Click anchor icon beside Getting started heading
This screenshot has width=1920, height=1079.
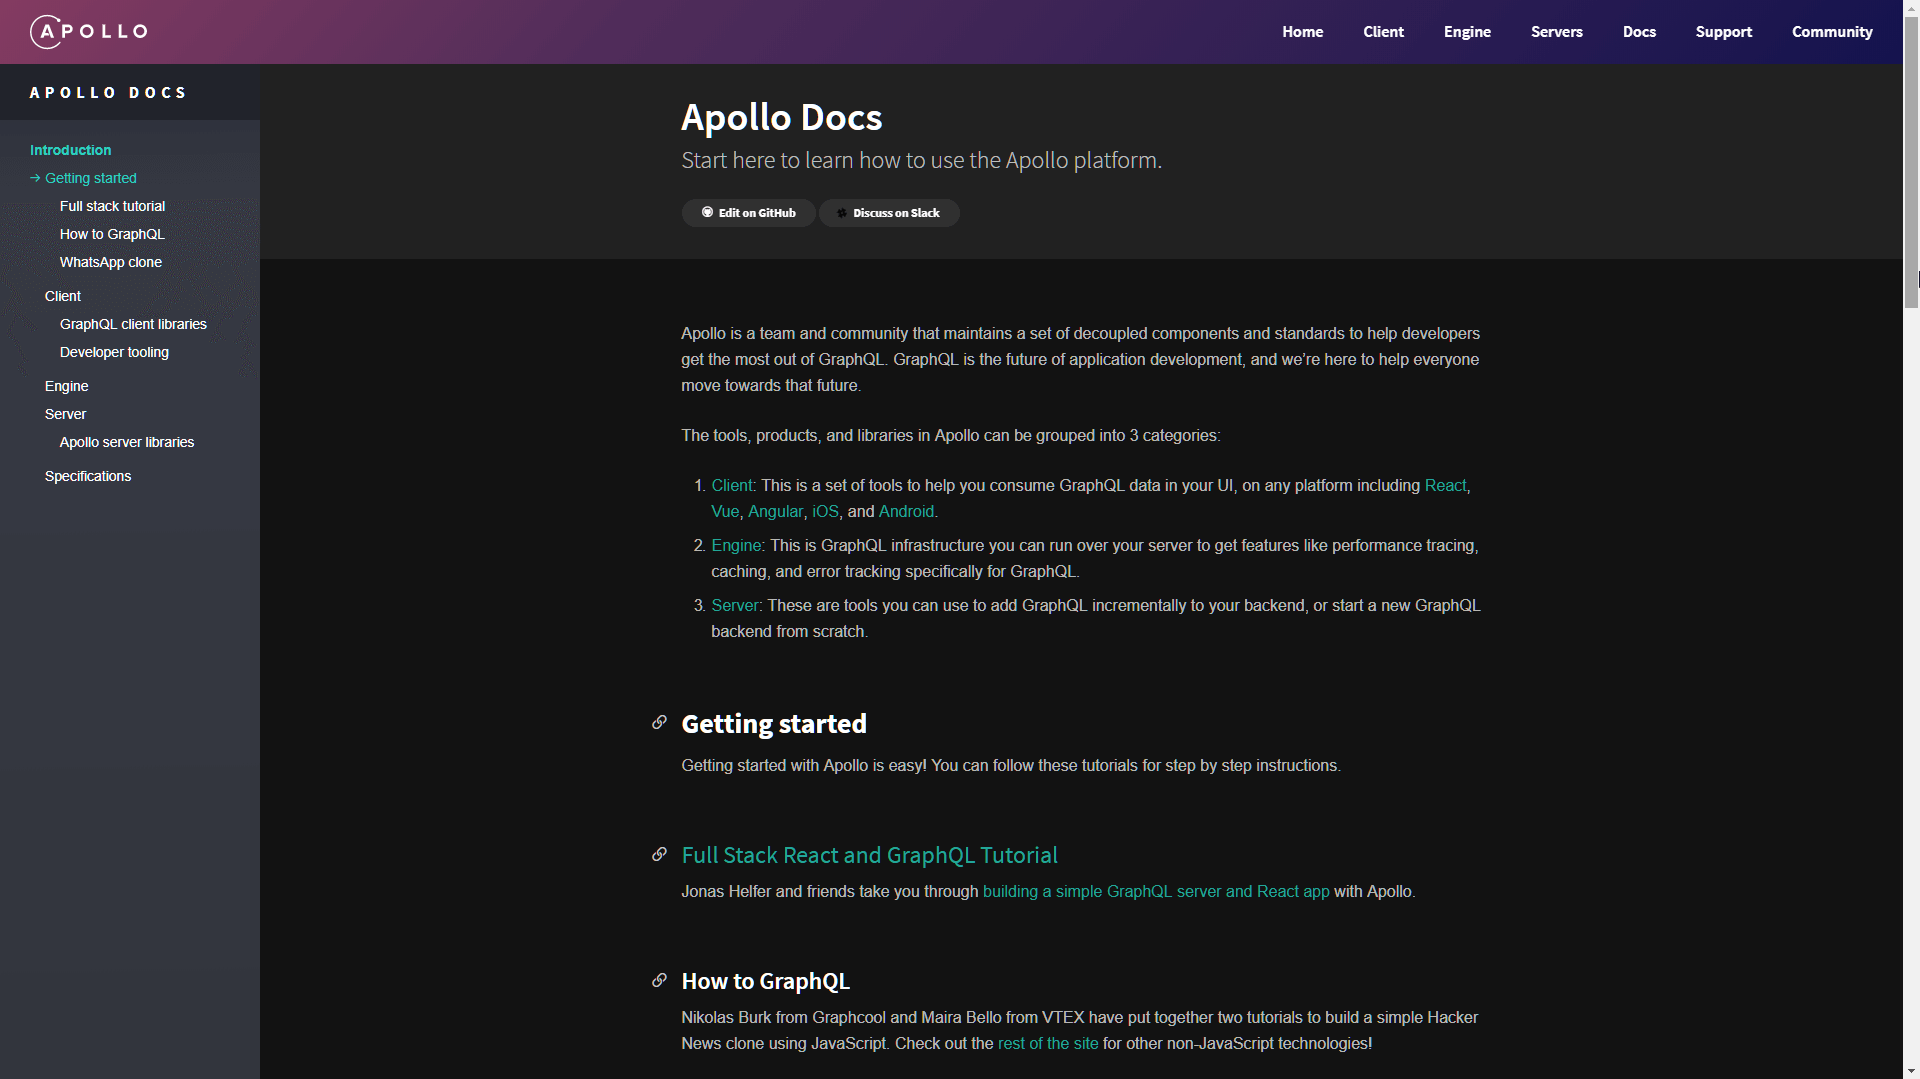(659, 722)
